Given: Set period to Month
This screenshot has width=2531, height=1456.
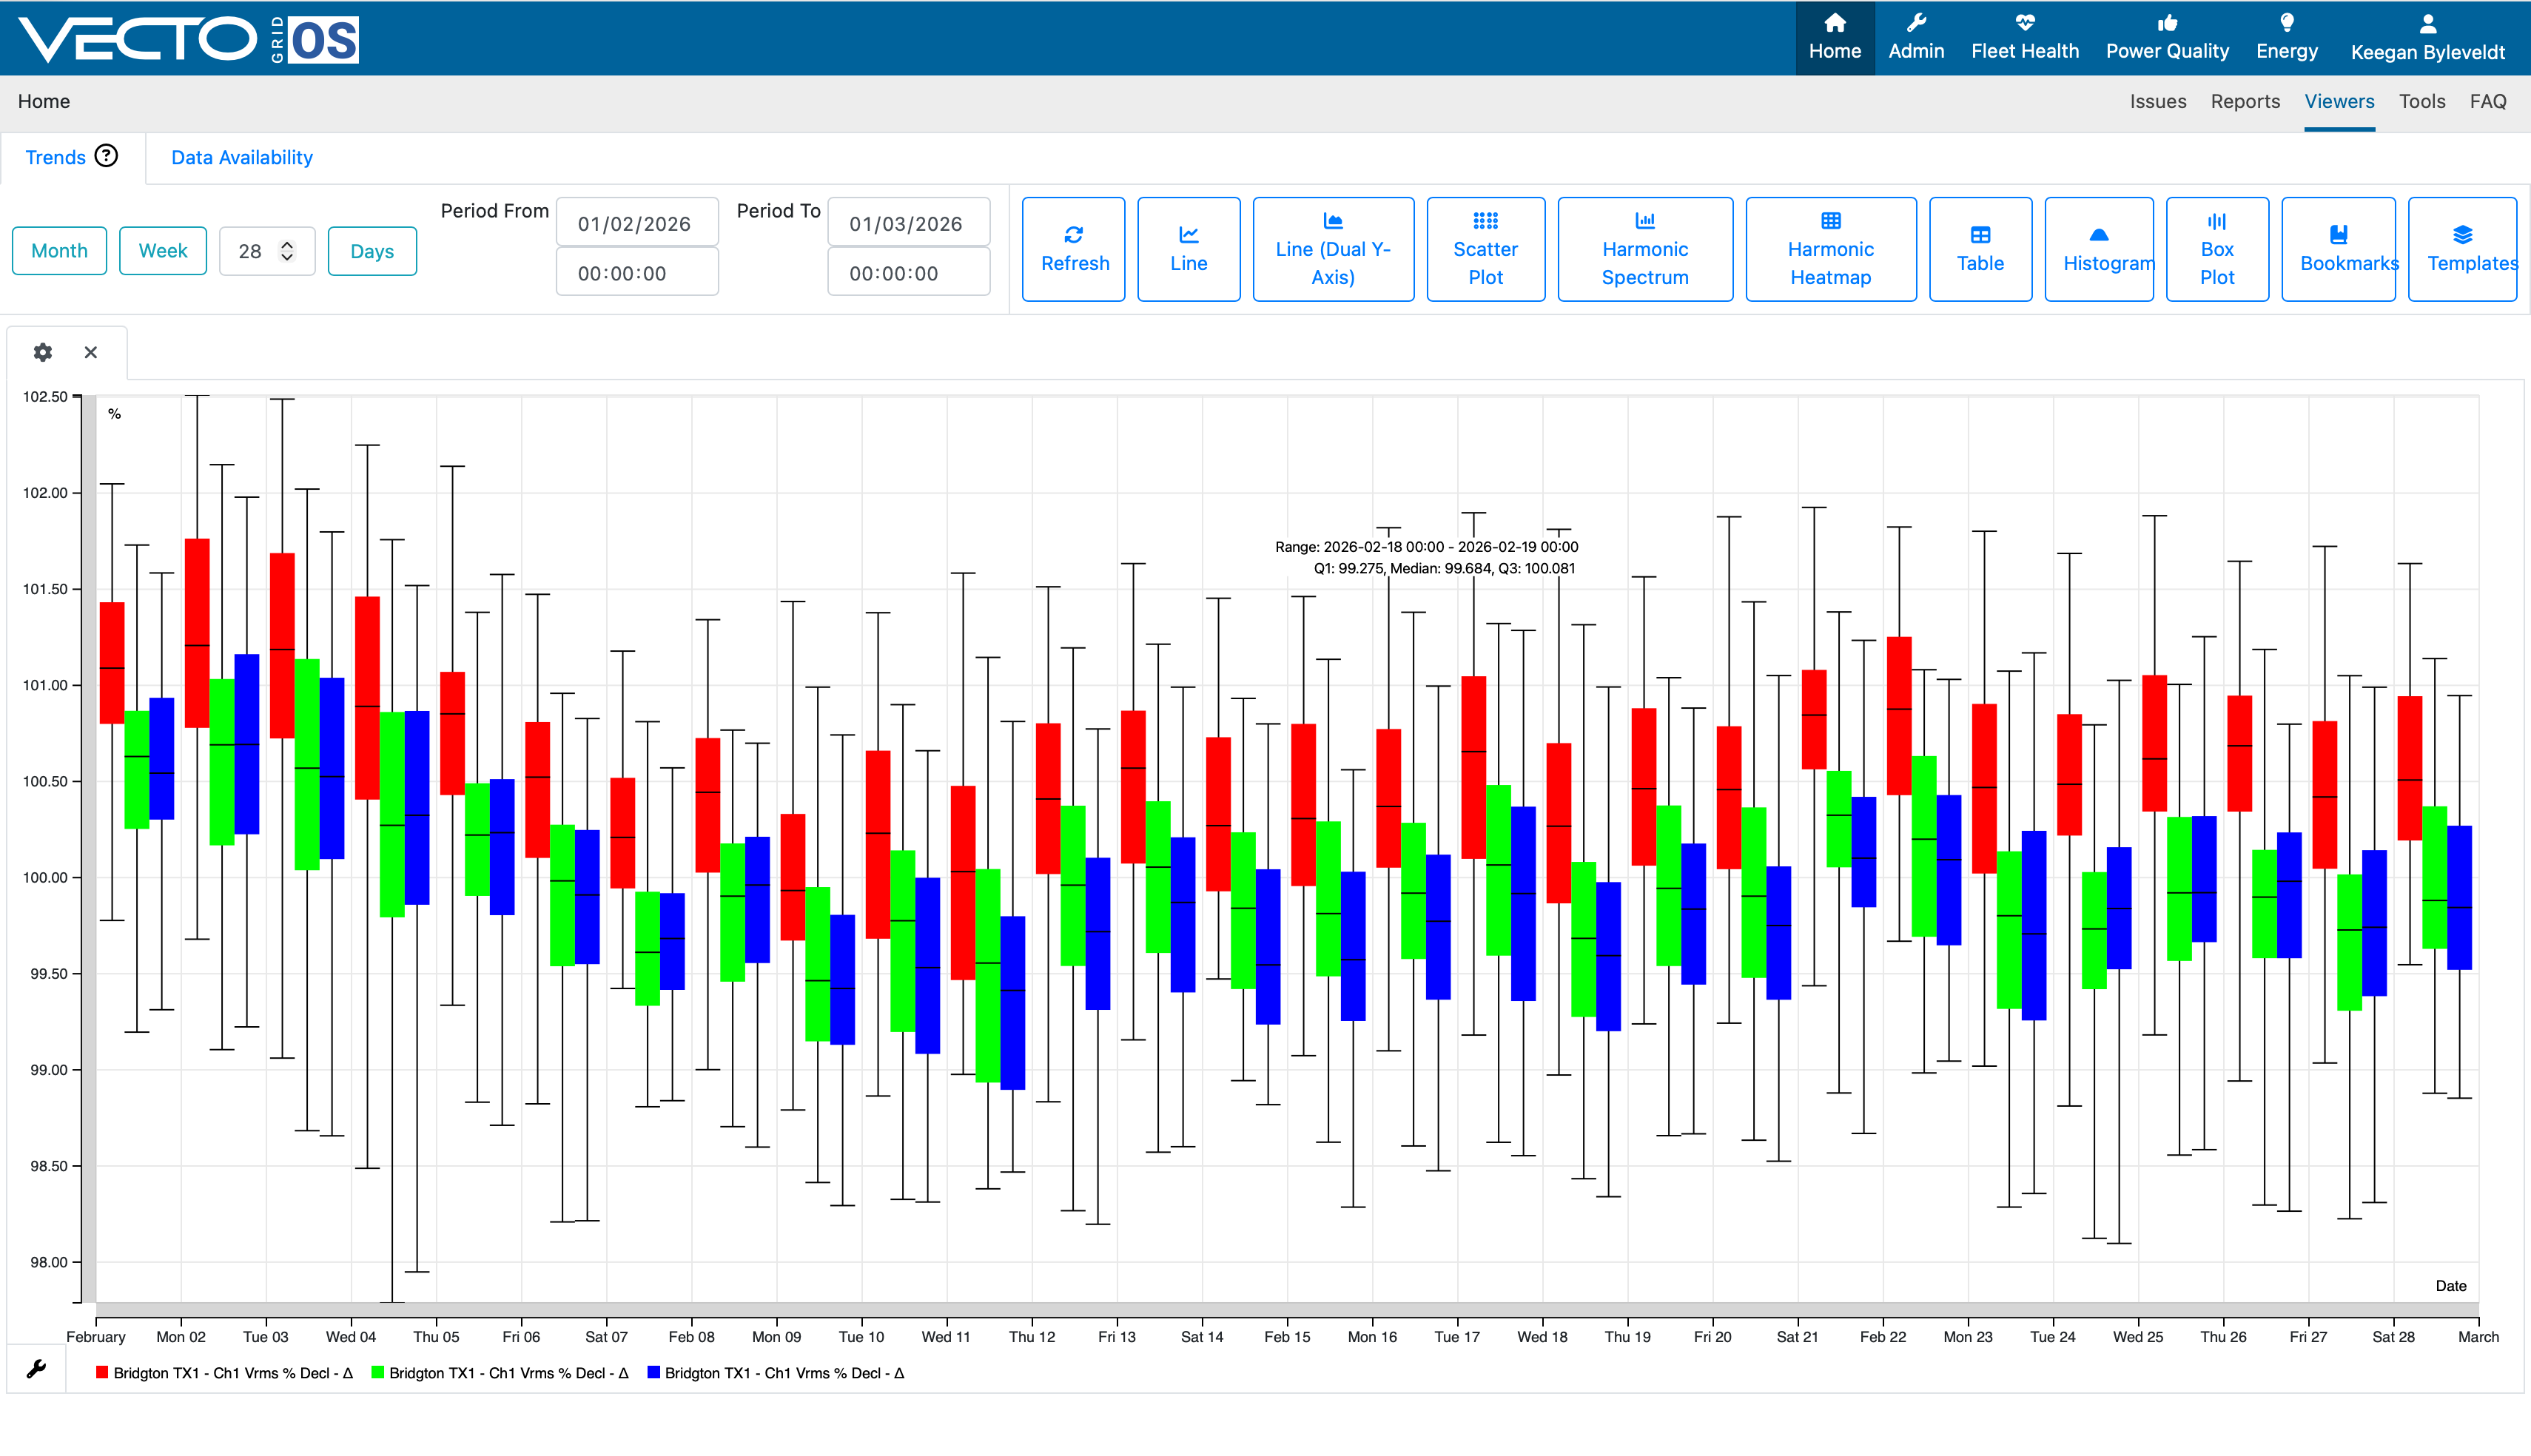Looking at the screenshot, I should (x=59, y=251).
